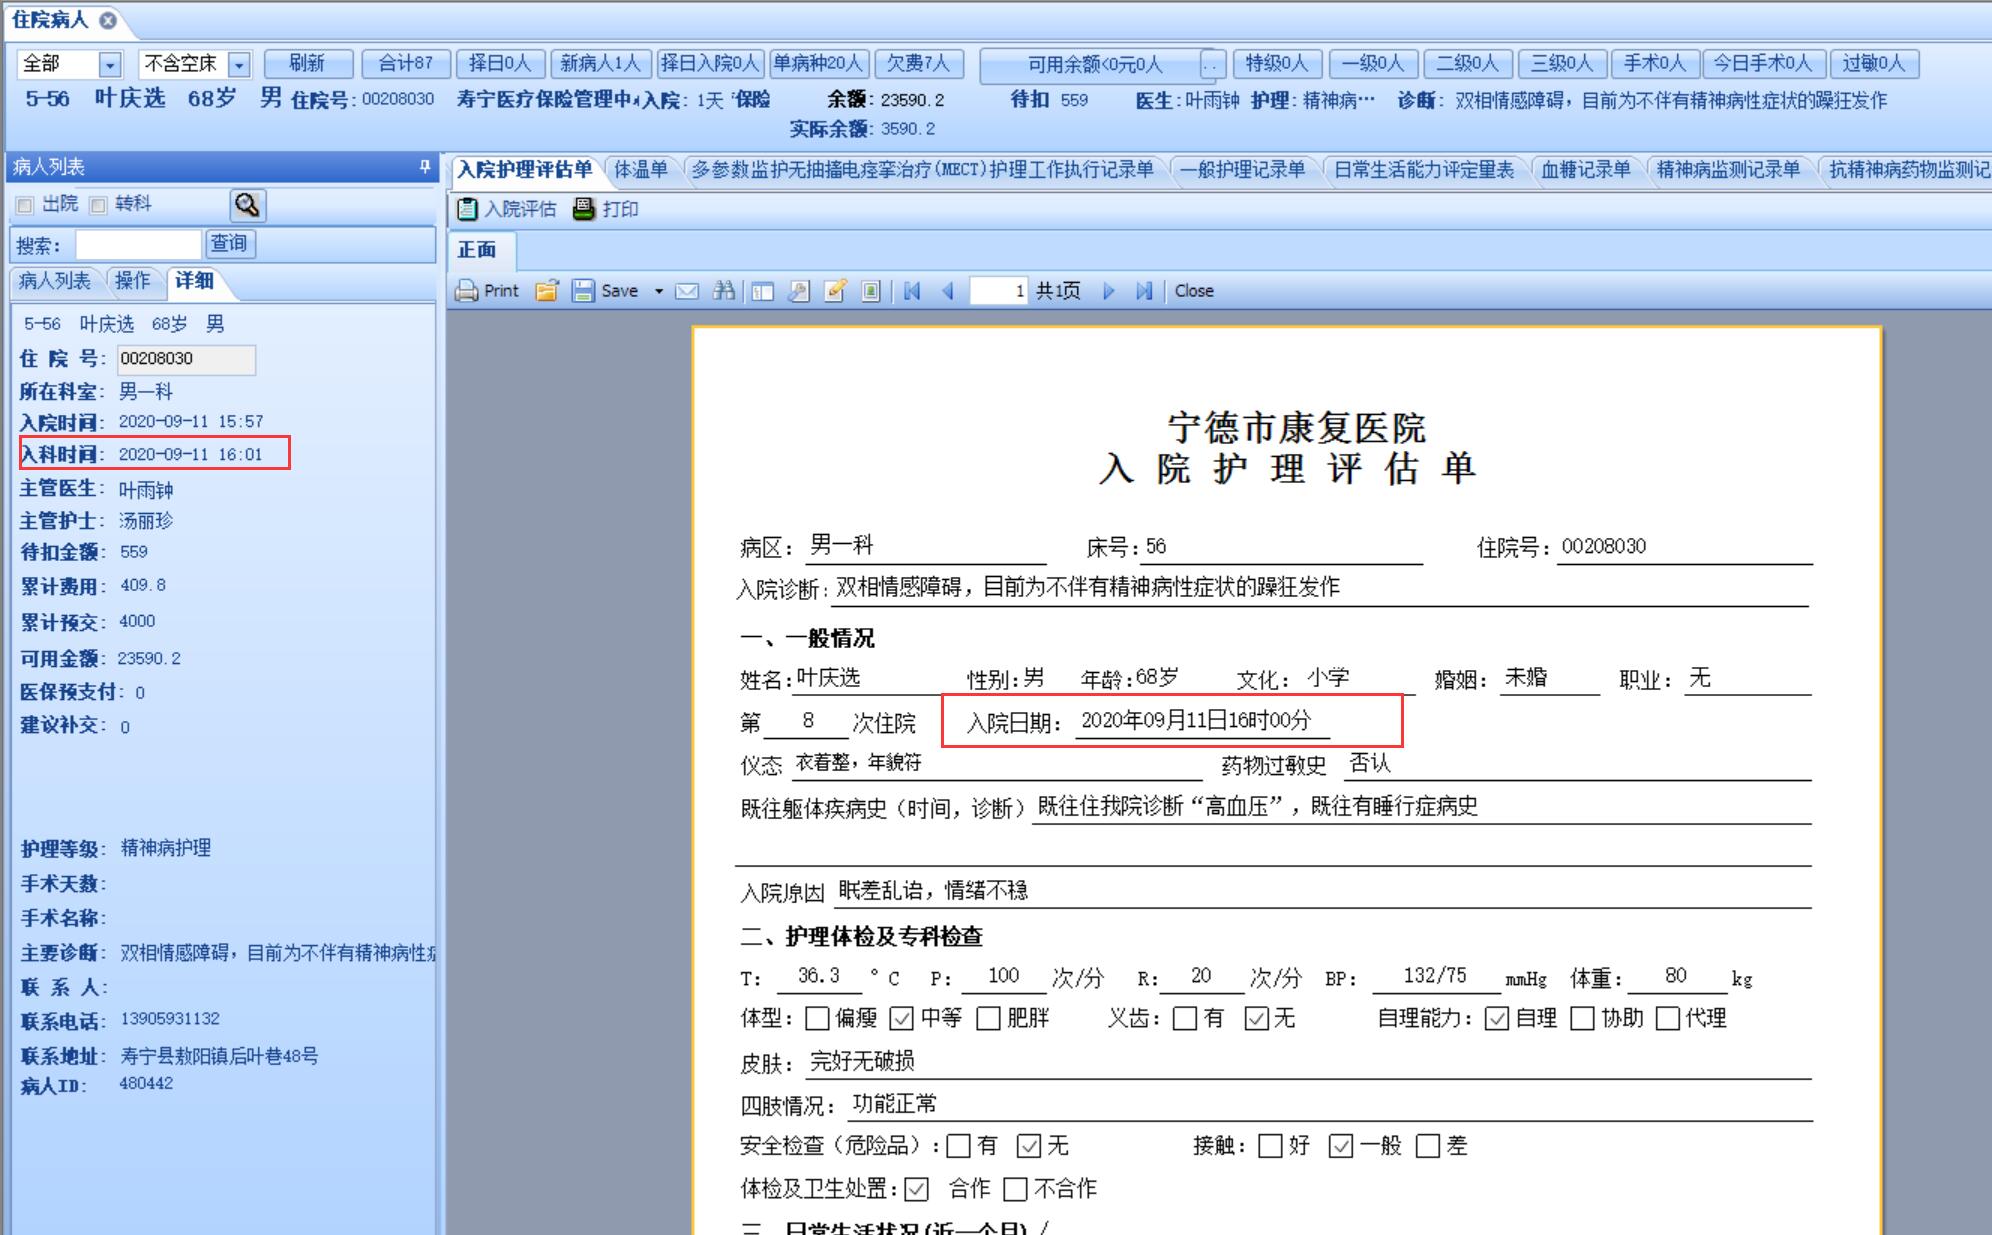Pin the 病人列表 panel
The image size is (1992, 1235).
(425, 167)
